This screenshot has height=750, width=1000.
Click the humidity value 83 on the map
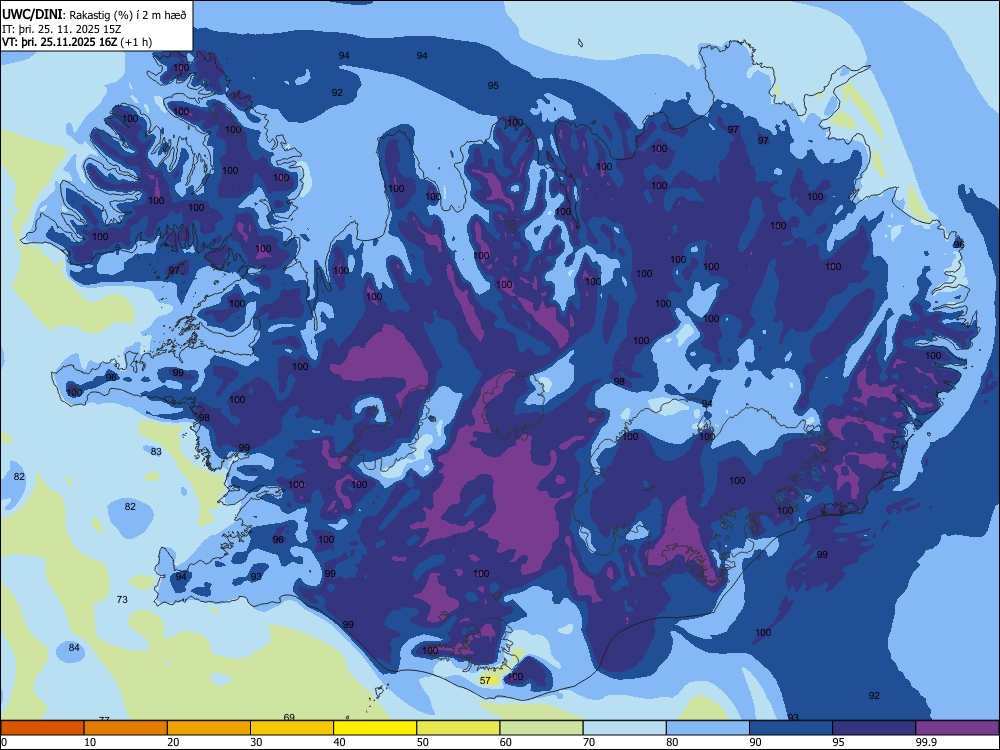(x=156, y=452)
